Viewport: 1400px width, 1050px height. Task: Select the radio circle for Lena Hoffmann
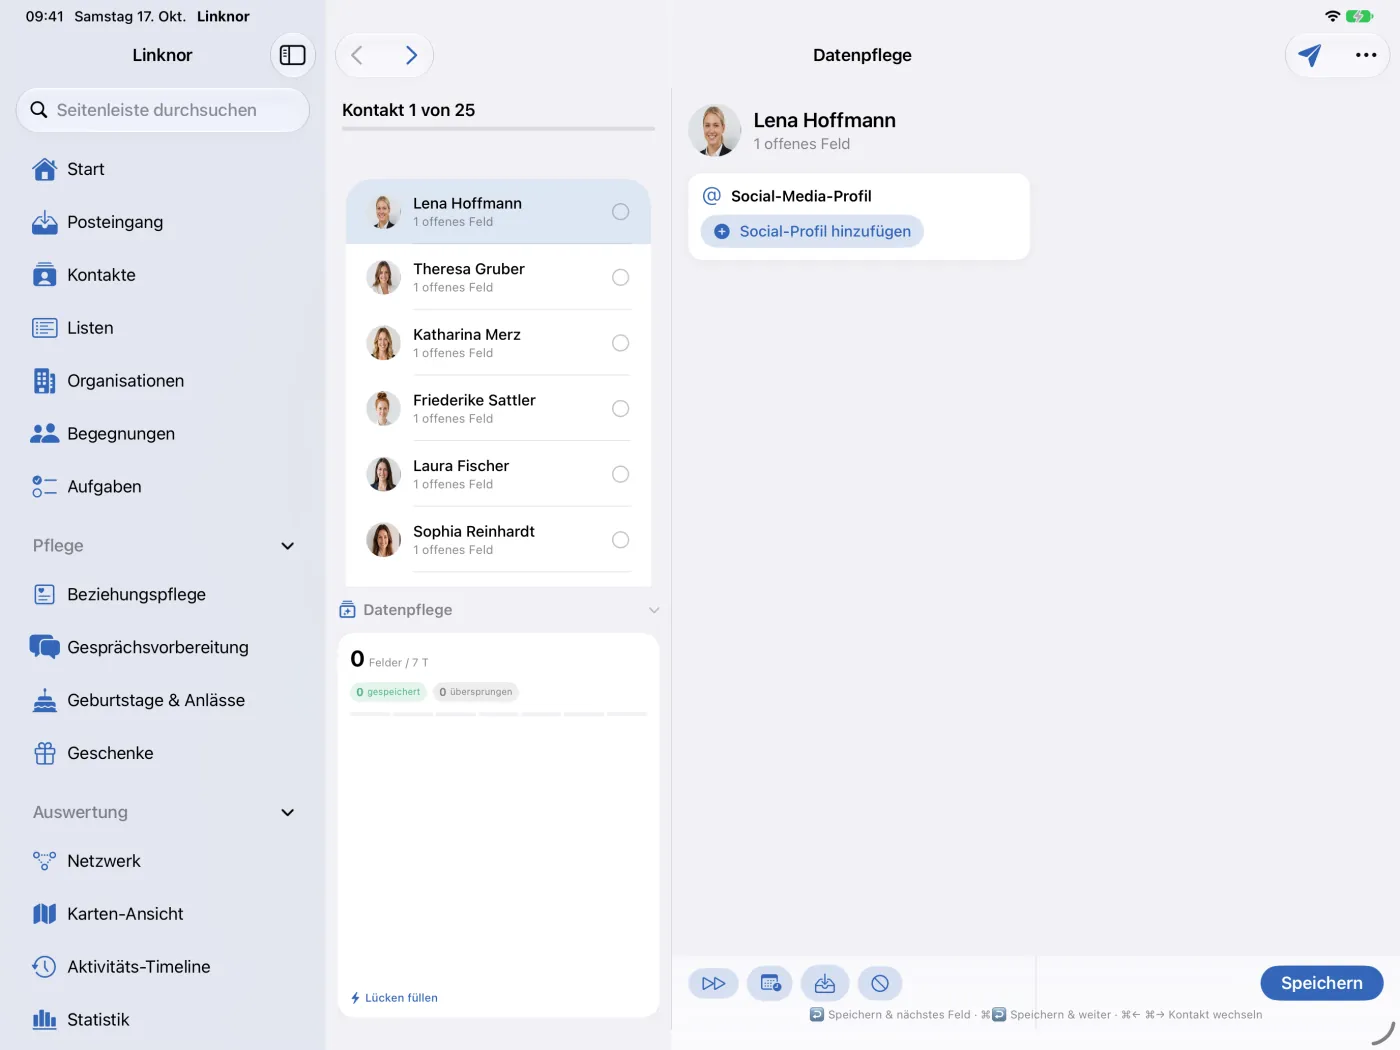click(621, 212)
